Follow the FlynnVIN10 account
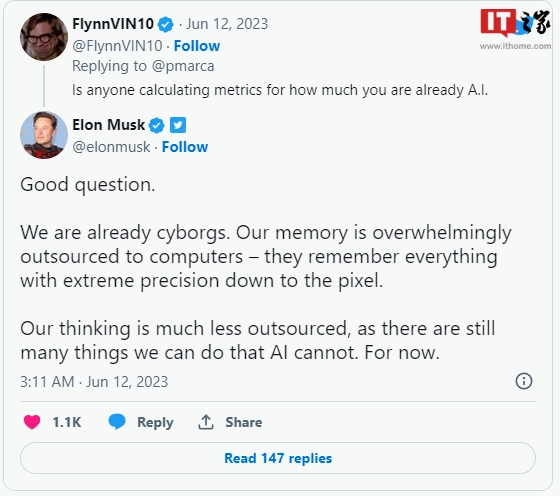Viewport: 560px width, 496px height. 197,46
